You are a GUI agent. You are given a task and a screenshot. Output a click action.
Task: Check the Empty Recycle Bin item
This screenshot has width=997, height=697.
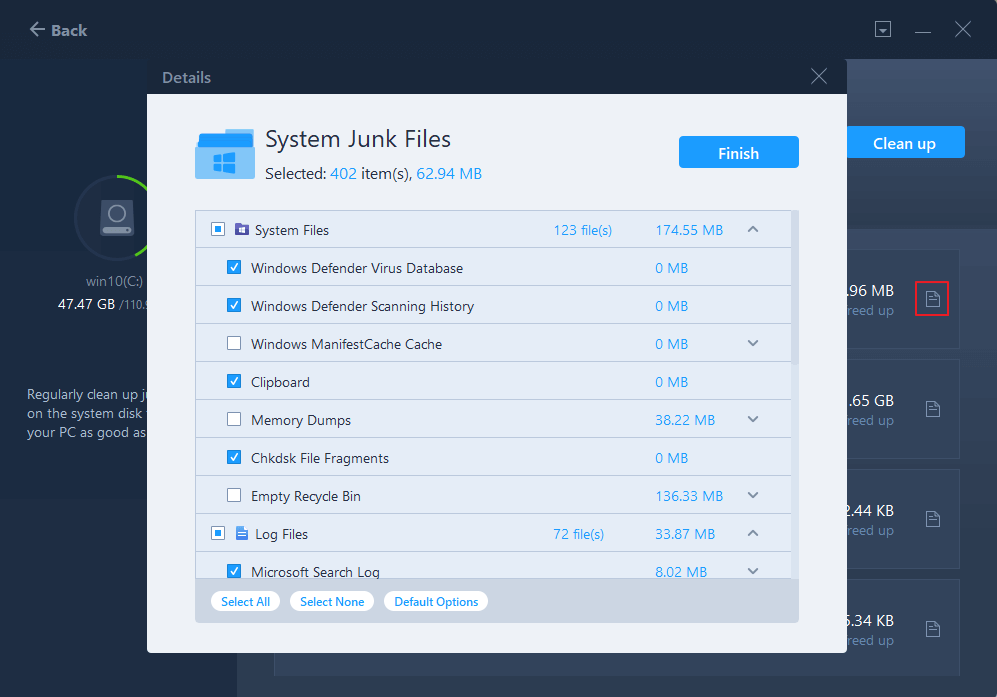234,495
